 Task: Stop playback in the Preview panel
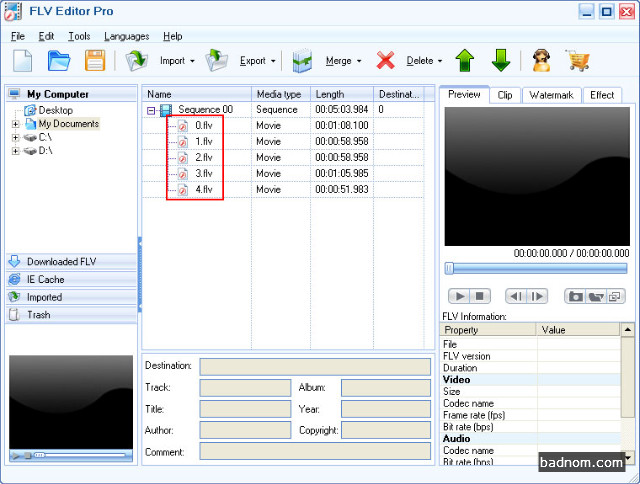point(480,296)
